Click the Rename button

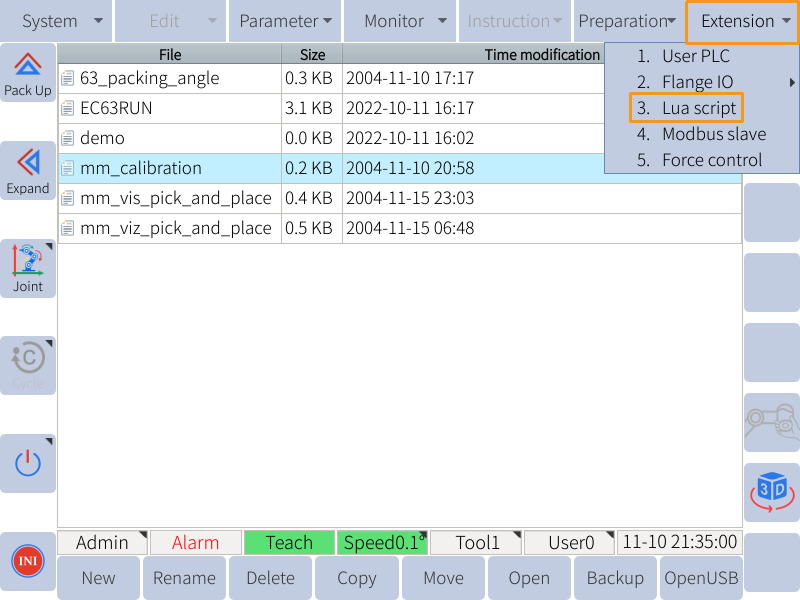click(184, 578)
